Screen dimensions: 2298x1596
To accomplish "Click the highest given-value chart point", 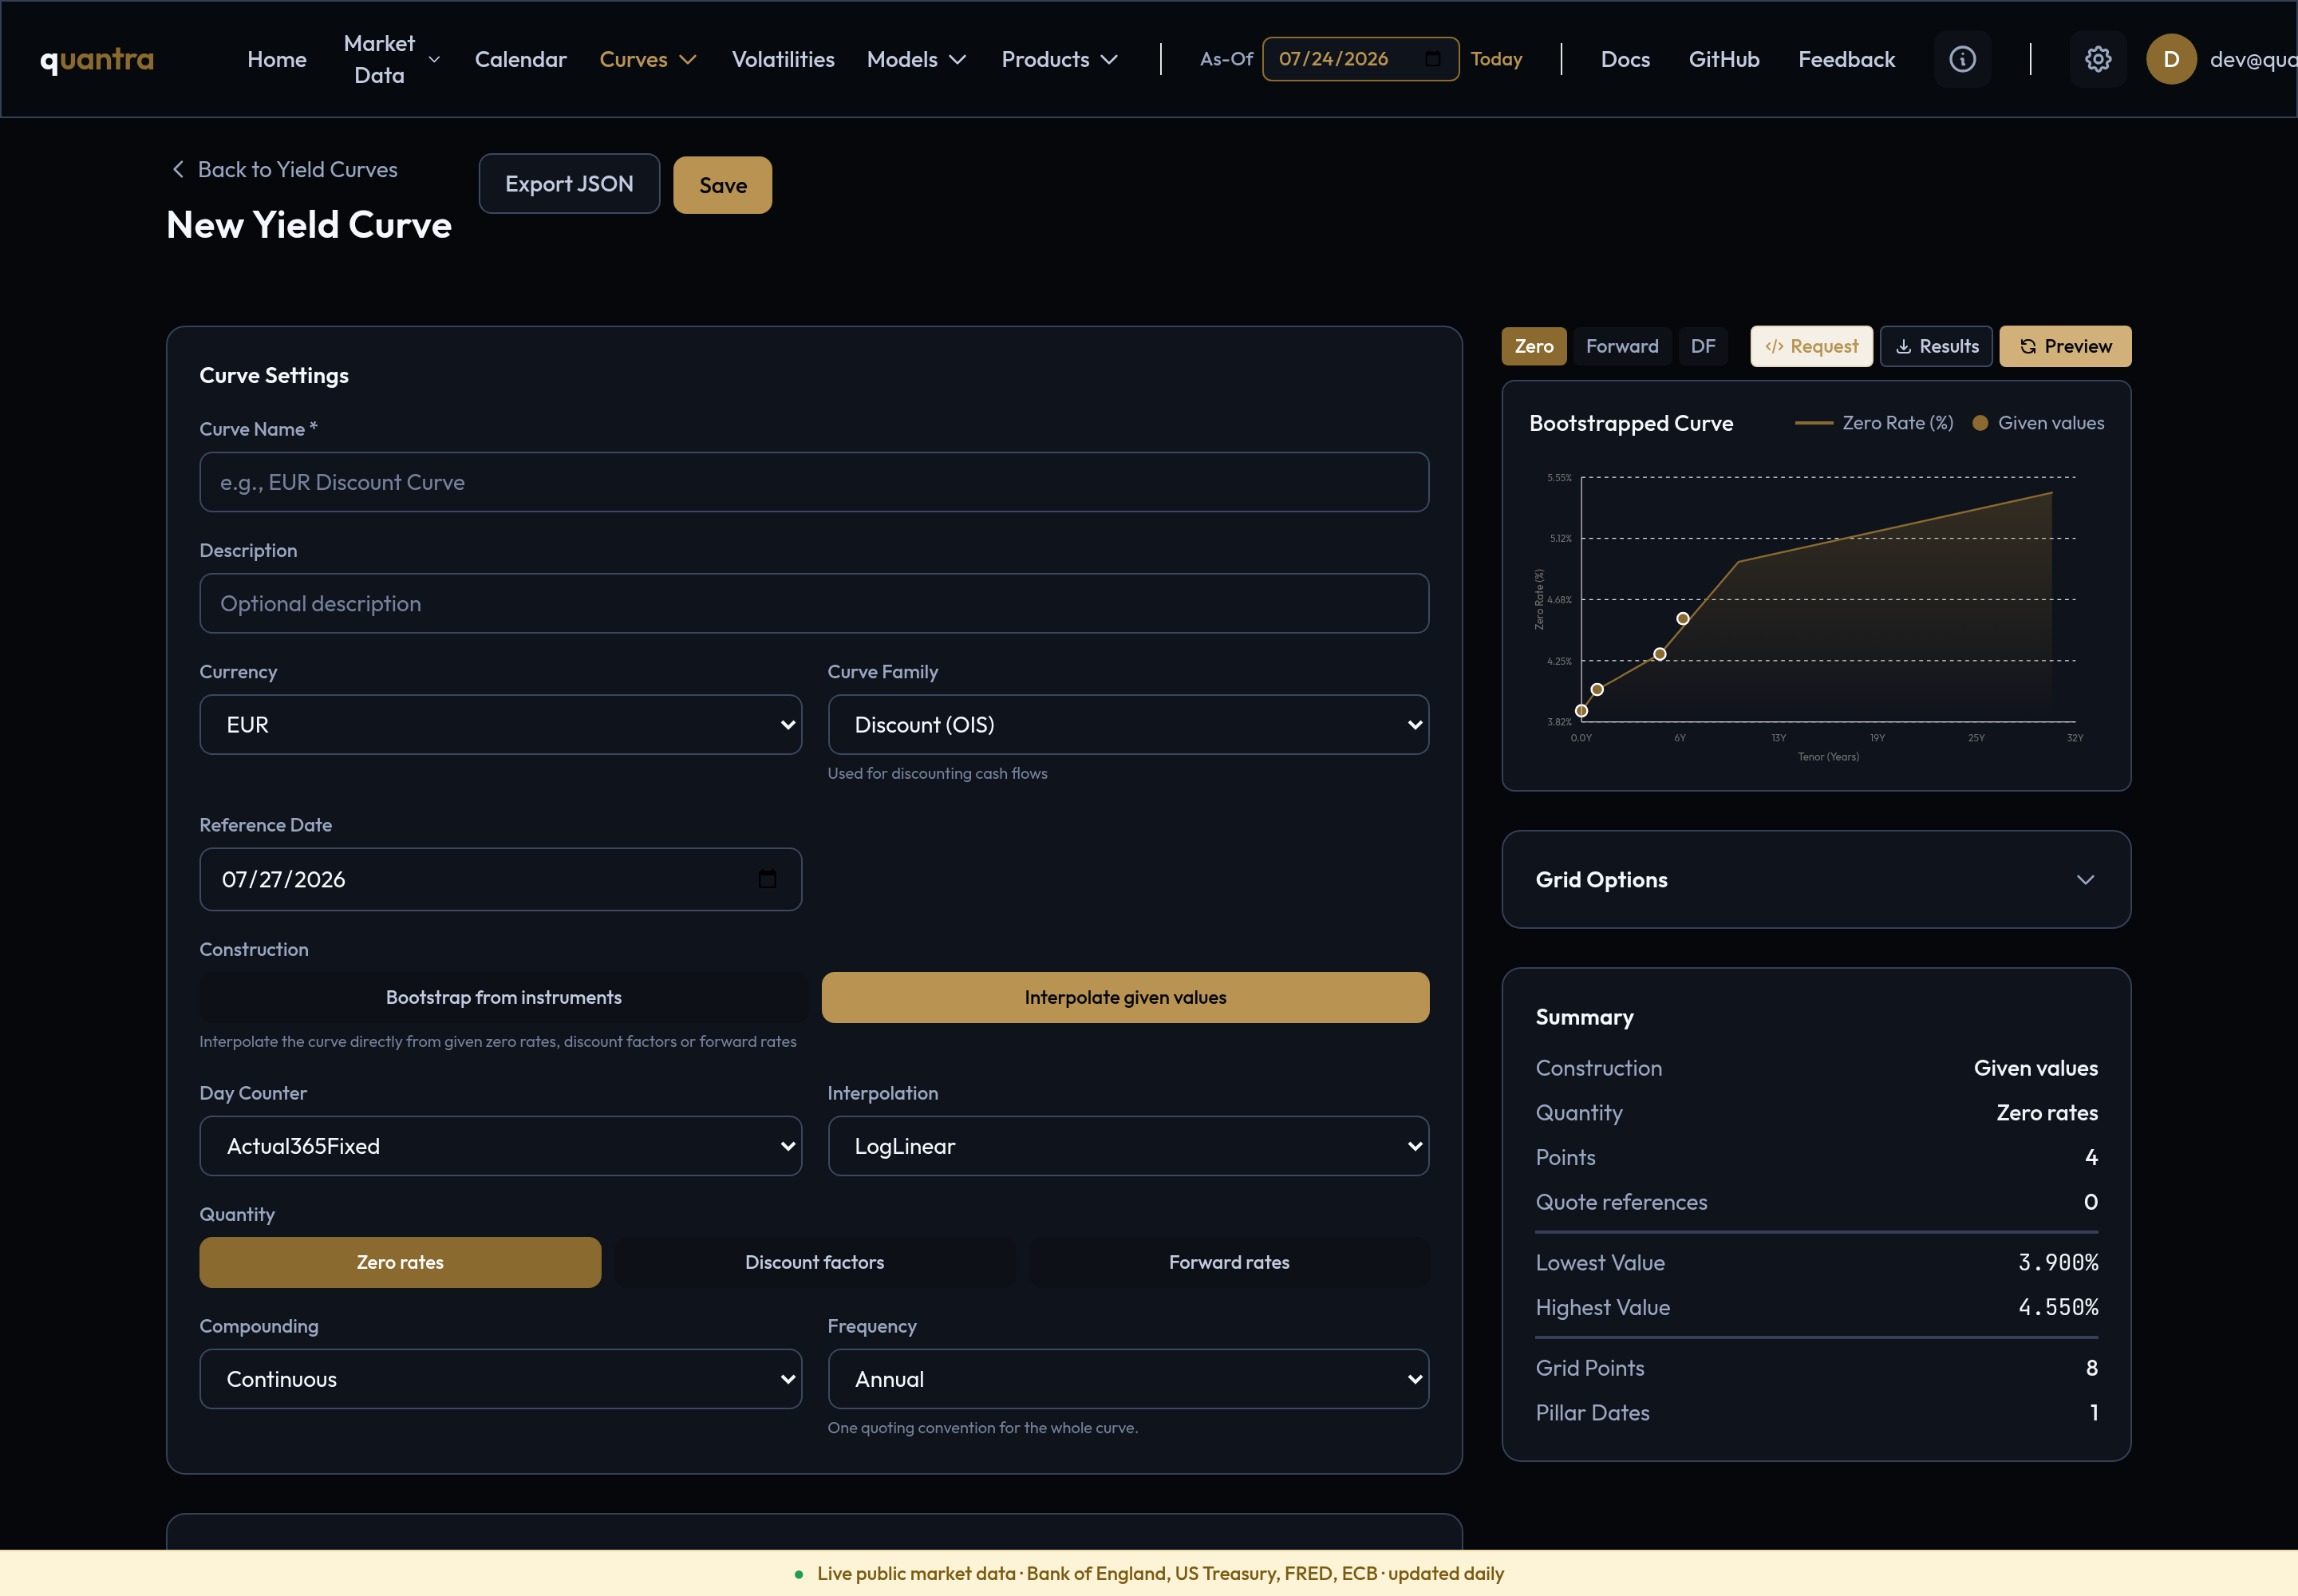I will click(1683, 619).
